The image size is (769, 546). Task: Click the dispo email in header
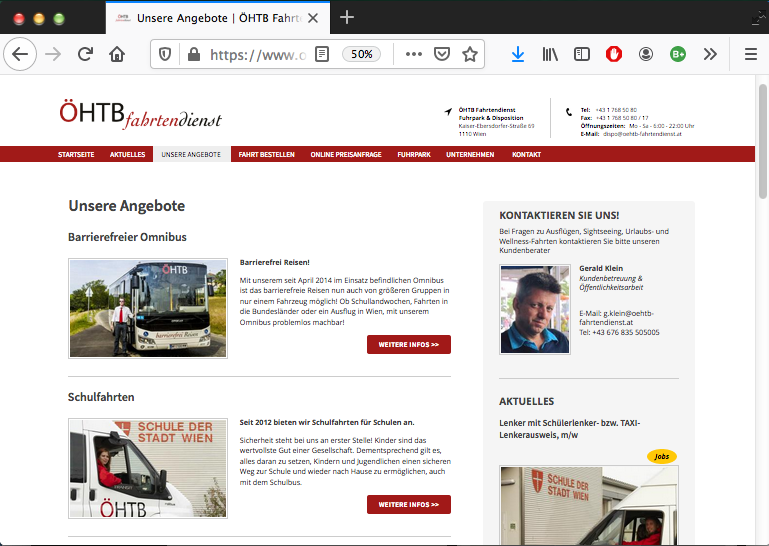[x=642, y=134]
